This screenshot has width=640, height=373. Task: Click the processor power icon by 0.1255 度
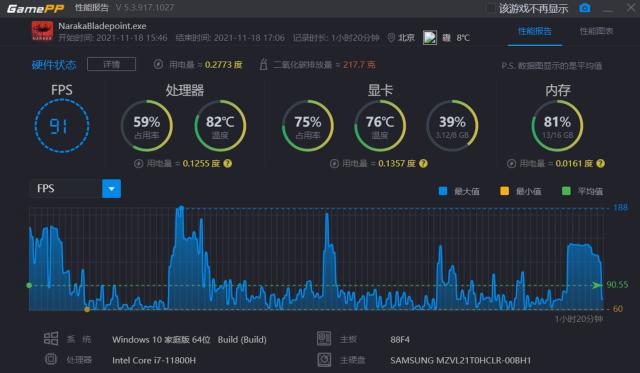pos(138,164)
